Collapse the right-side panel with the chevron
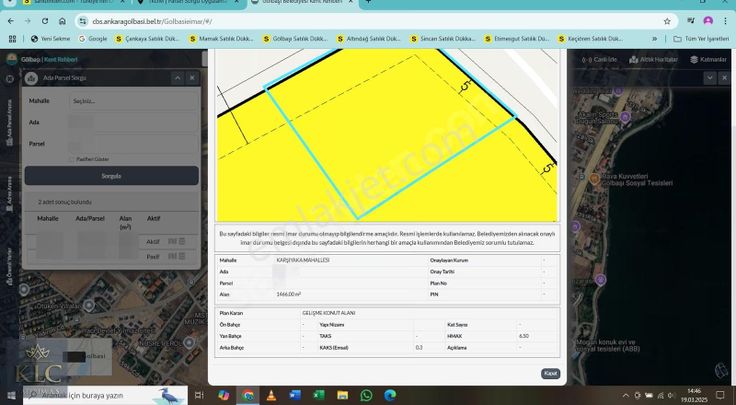Image resolution: width=736 pixels, height=405 pixels. 710,77
